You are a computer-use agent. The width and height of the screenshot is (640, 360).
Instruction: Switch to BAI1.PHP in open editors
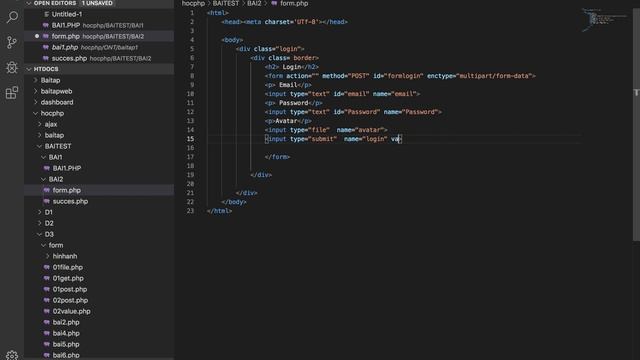point(99,25)
